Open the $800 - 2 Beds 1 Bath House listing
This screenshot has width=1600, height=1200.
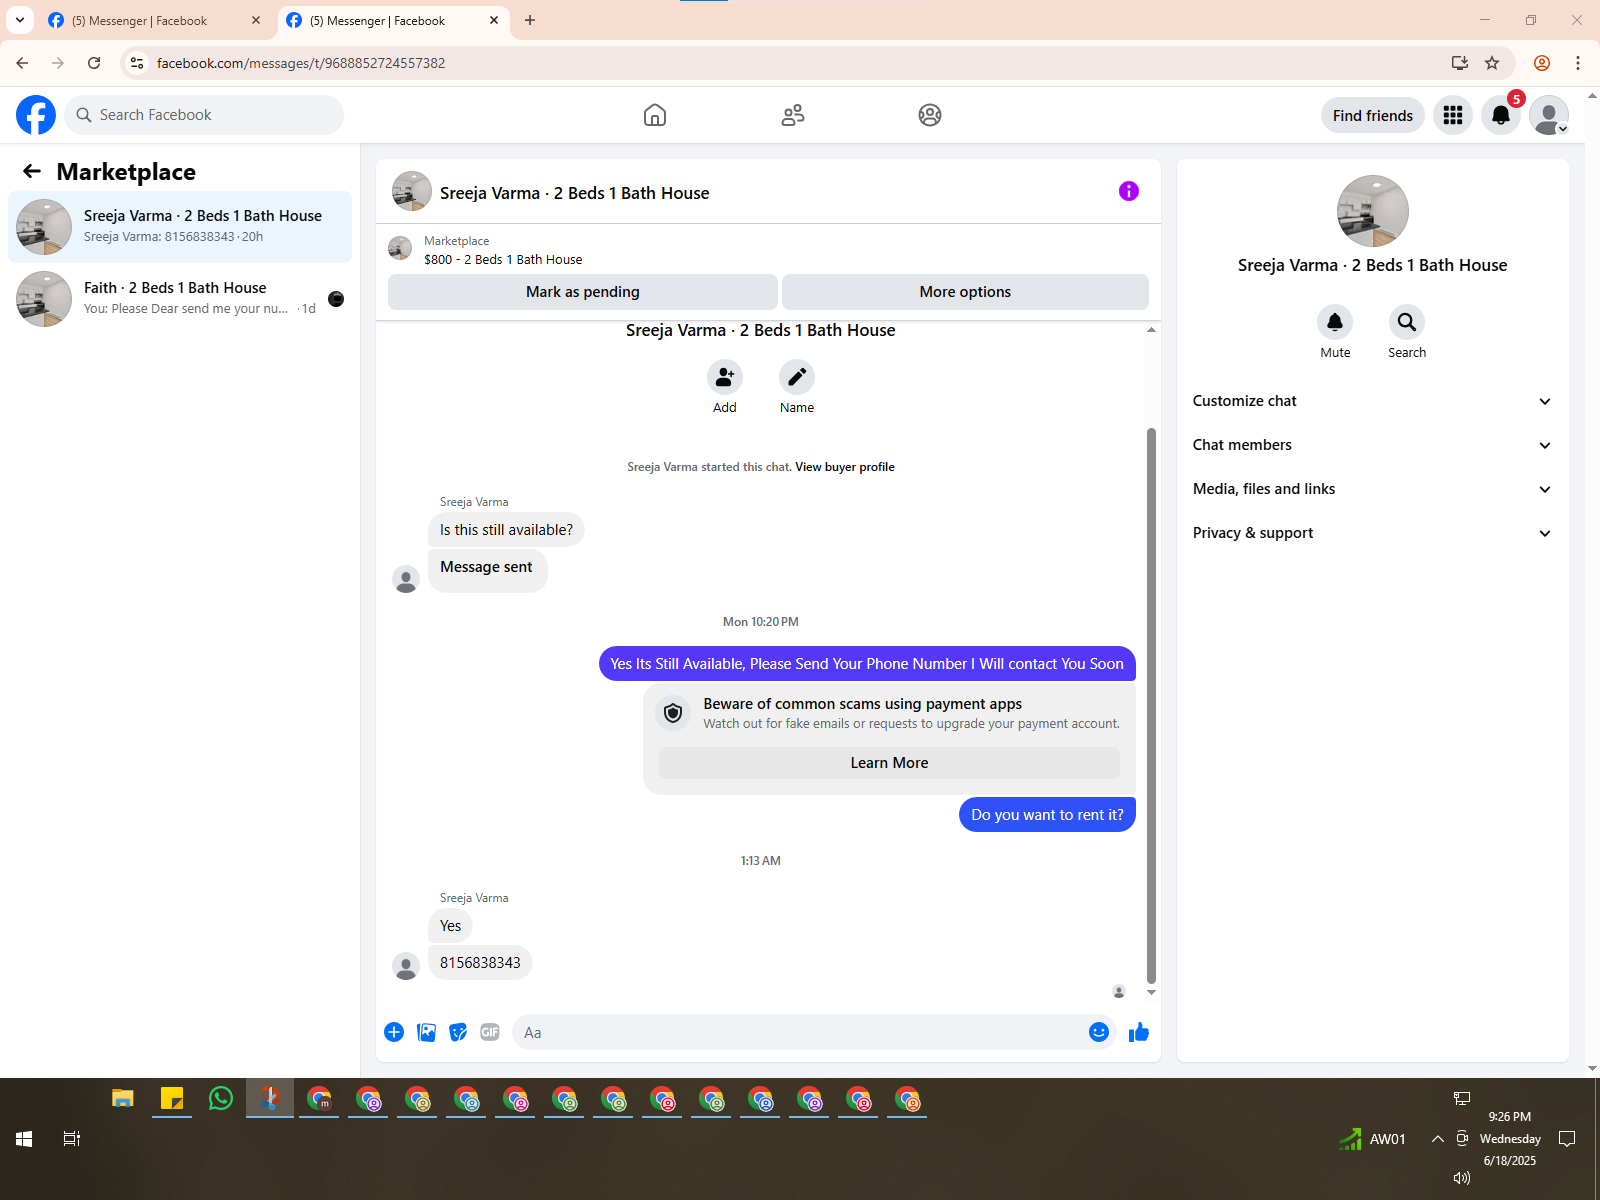pos(503,259)
